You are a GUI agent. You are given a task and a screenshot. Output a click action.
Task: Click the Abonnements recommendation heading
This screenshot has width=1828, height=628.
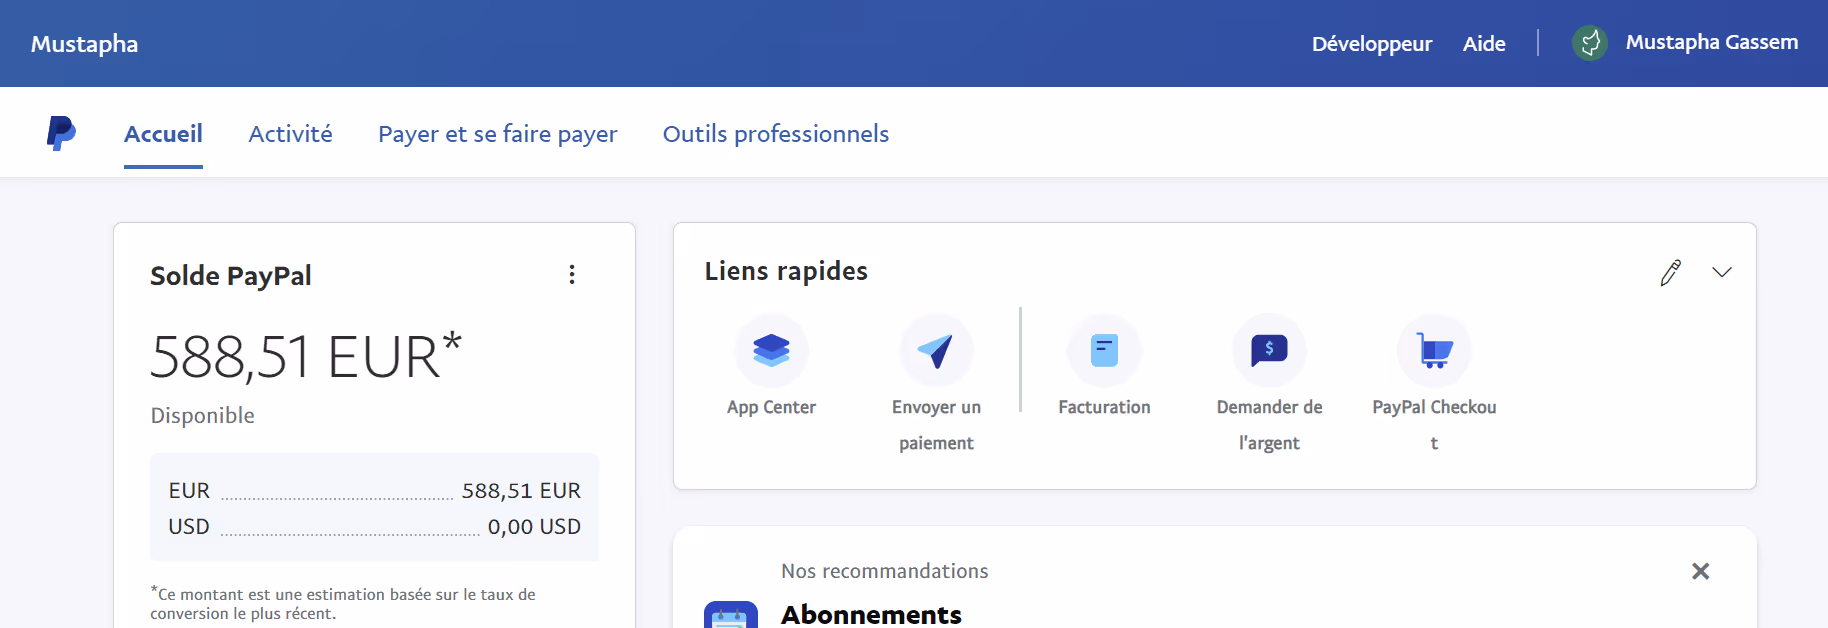[x=871, y=614]
